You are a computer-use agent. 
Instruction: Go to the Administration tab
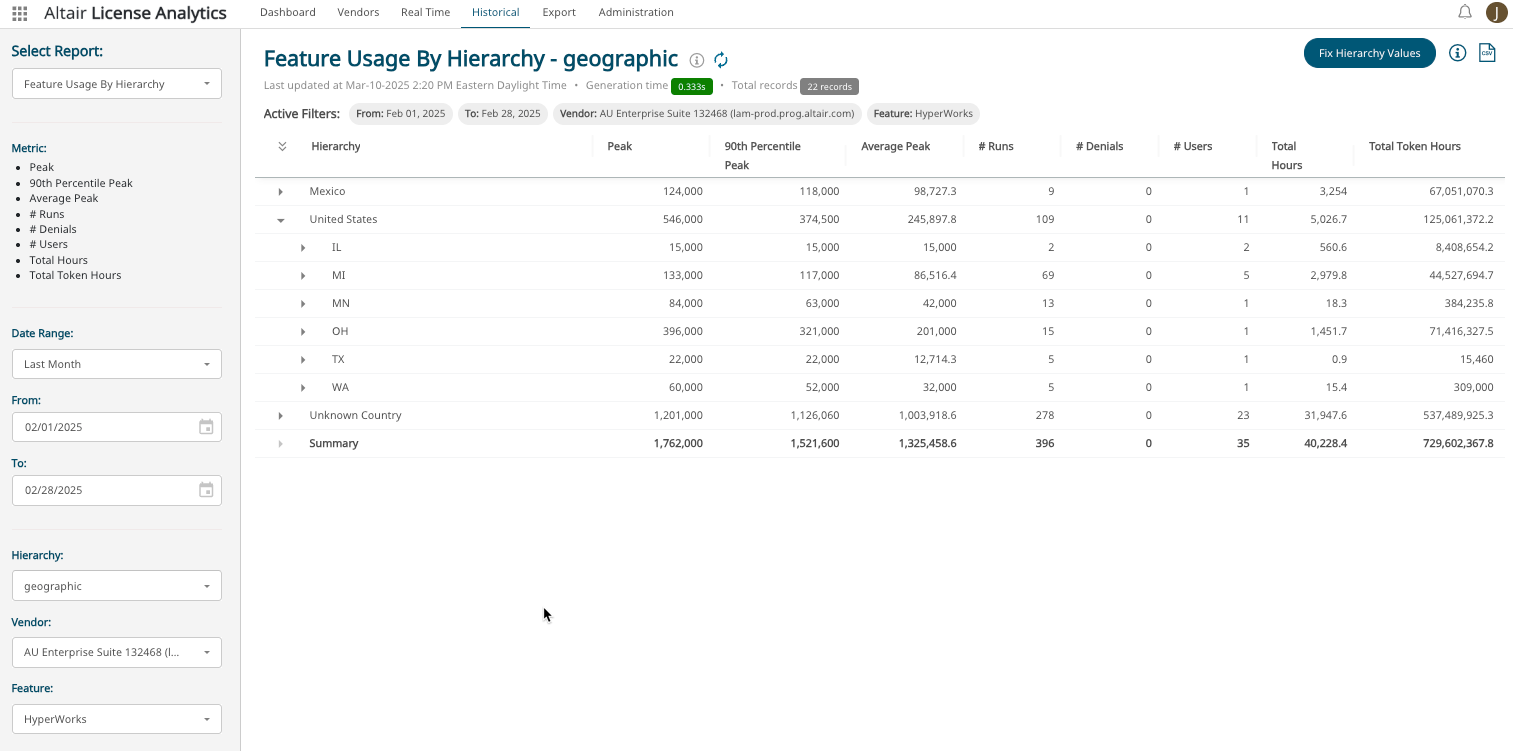tap(635, 13)
